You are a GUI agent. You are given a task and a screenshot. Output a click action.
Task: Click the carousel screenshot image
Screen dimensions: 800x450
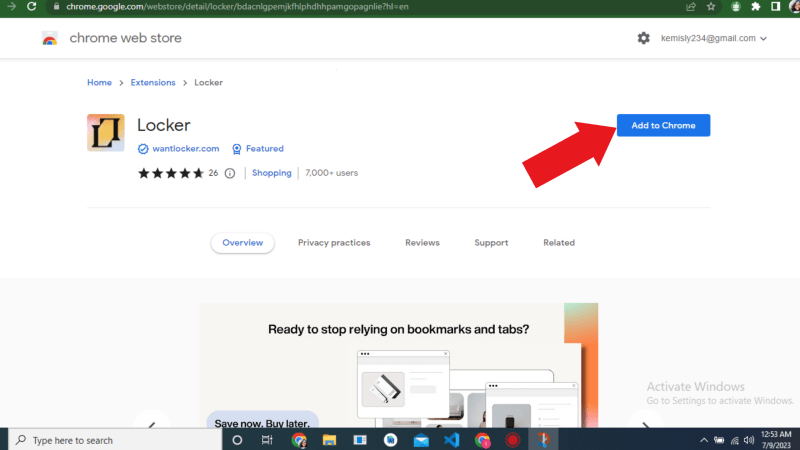click(x=398, y=365)
